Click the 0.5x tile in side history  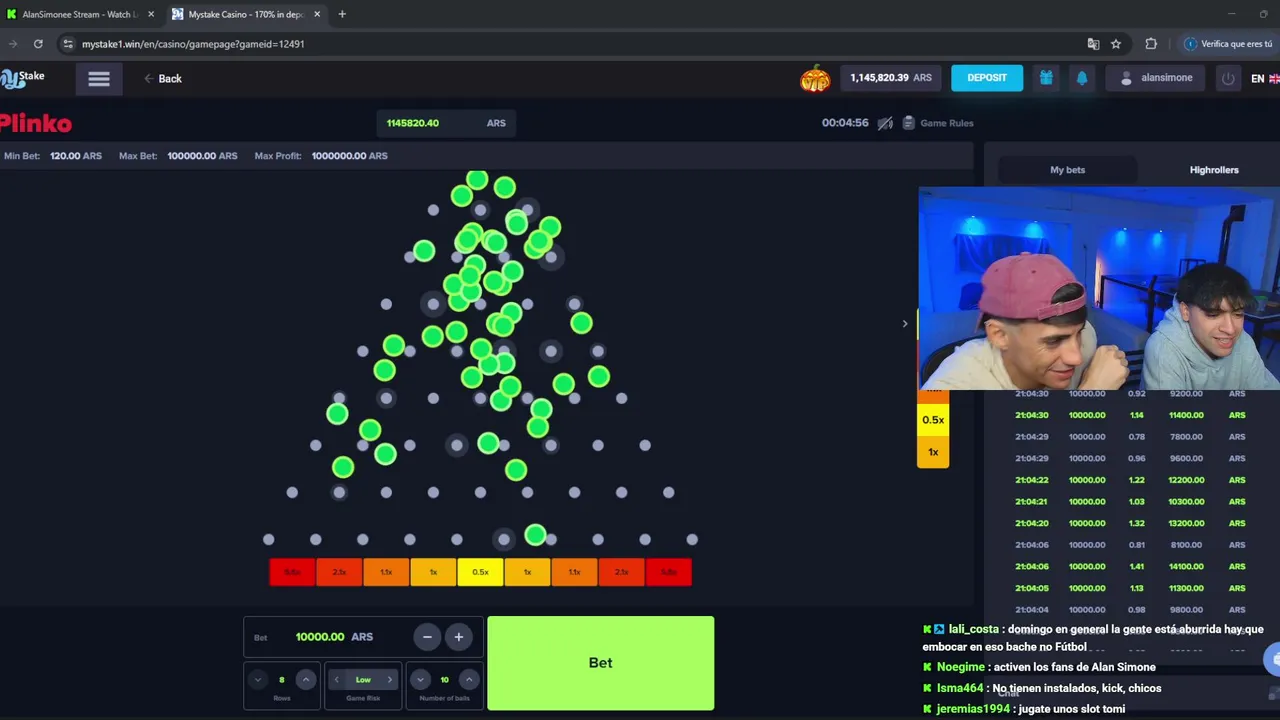tap(933, 420)
